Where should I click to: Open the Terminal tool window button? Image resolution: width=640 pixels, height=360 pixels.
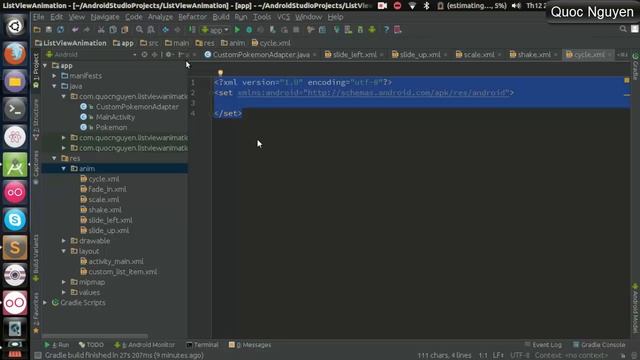202,345
